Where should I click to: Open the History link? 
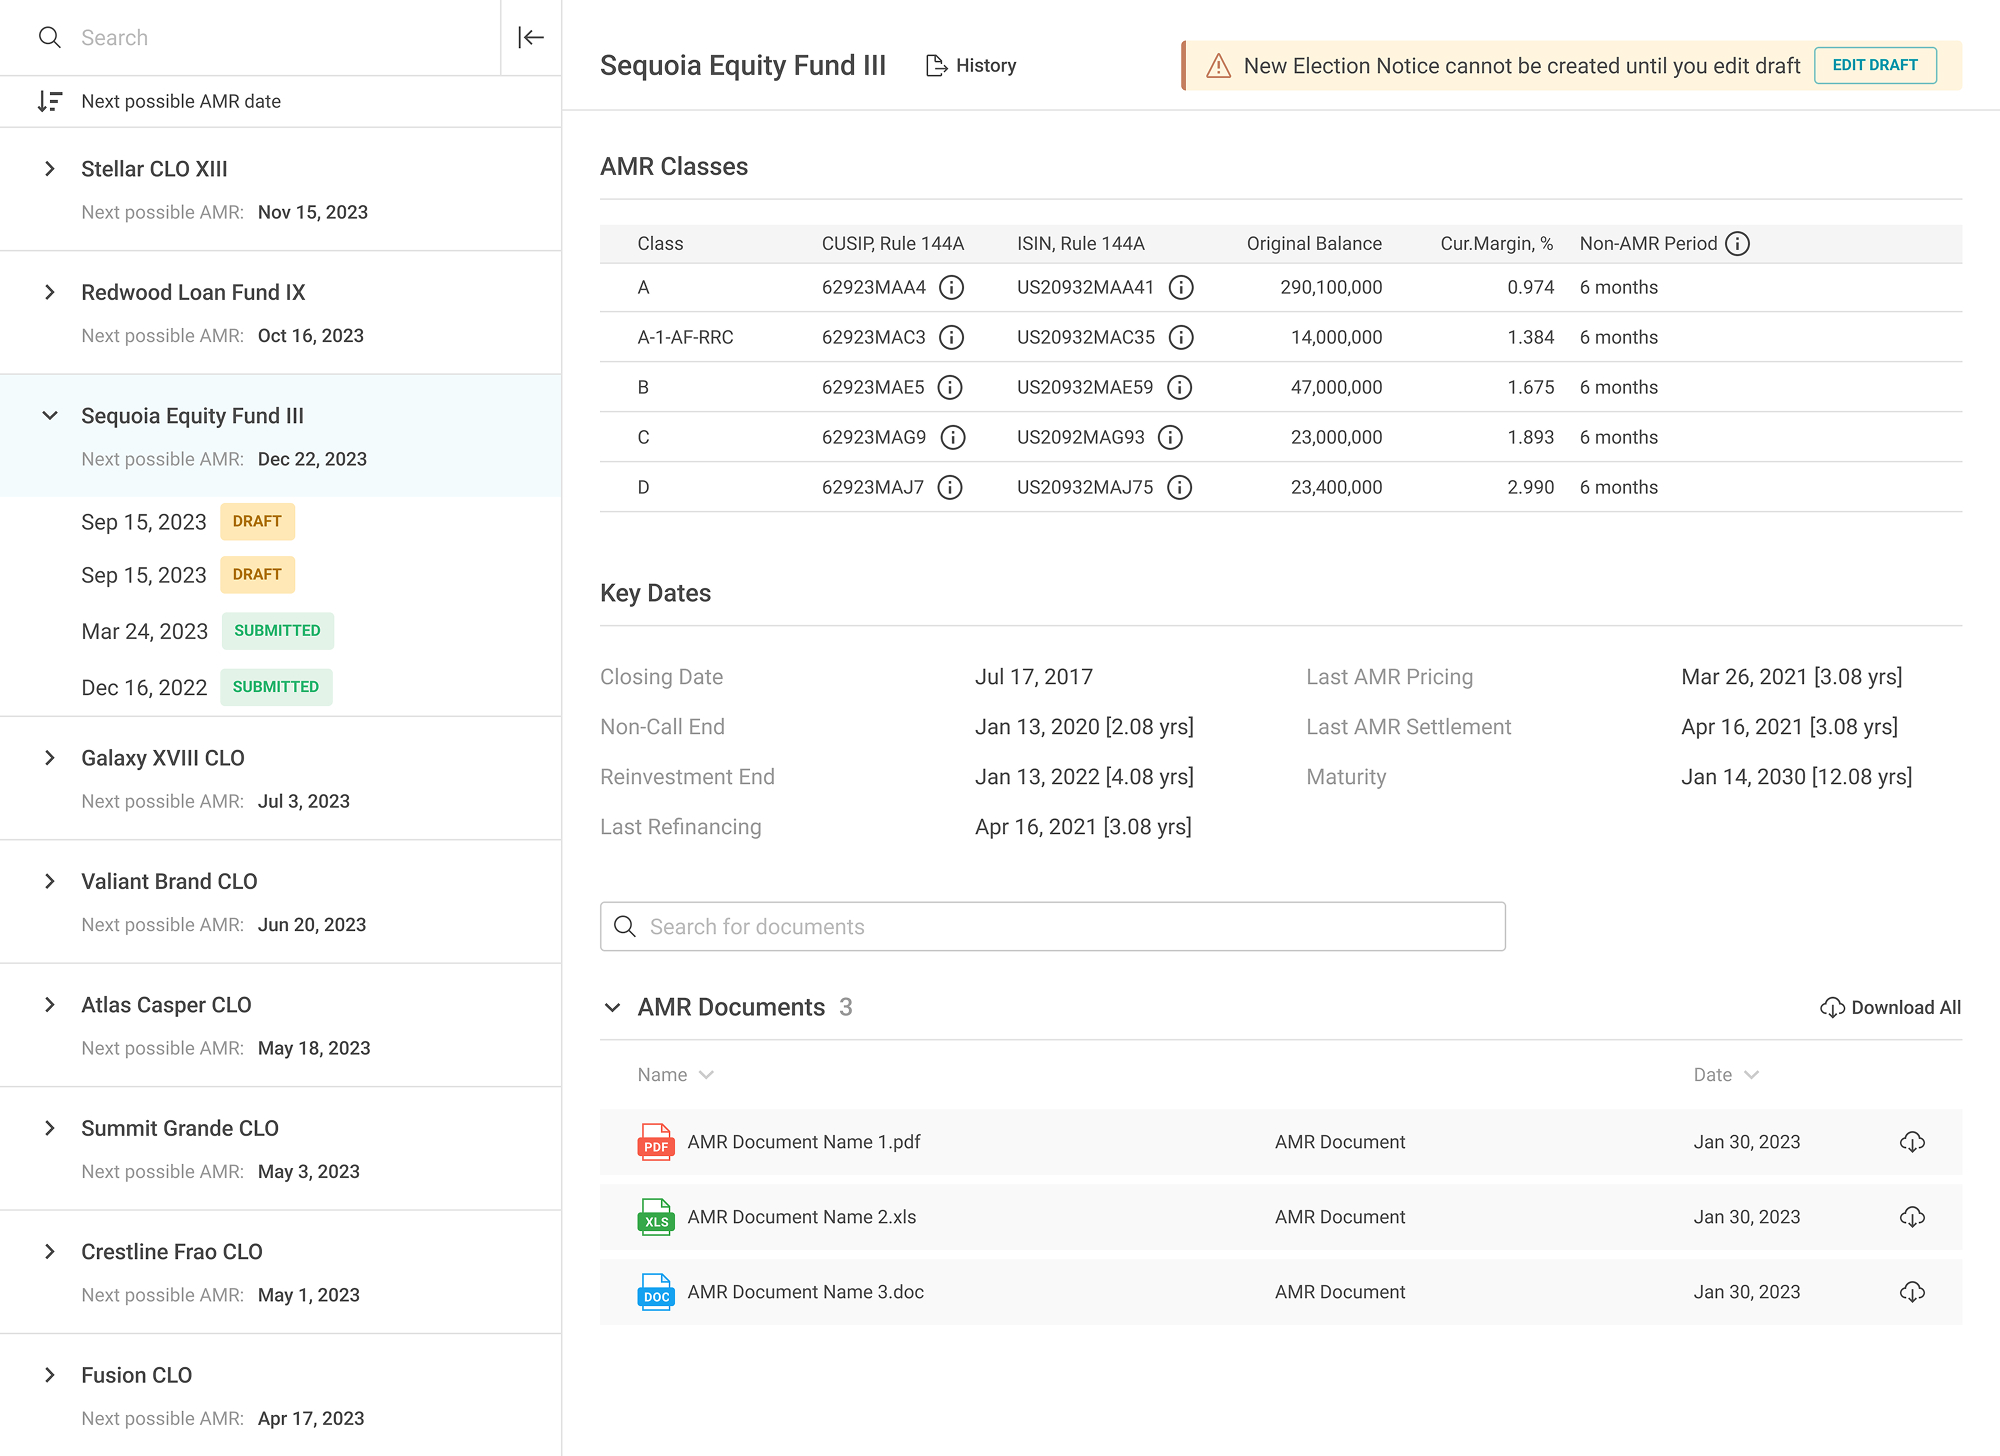click(x=971, y=66)
